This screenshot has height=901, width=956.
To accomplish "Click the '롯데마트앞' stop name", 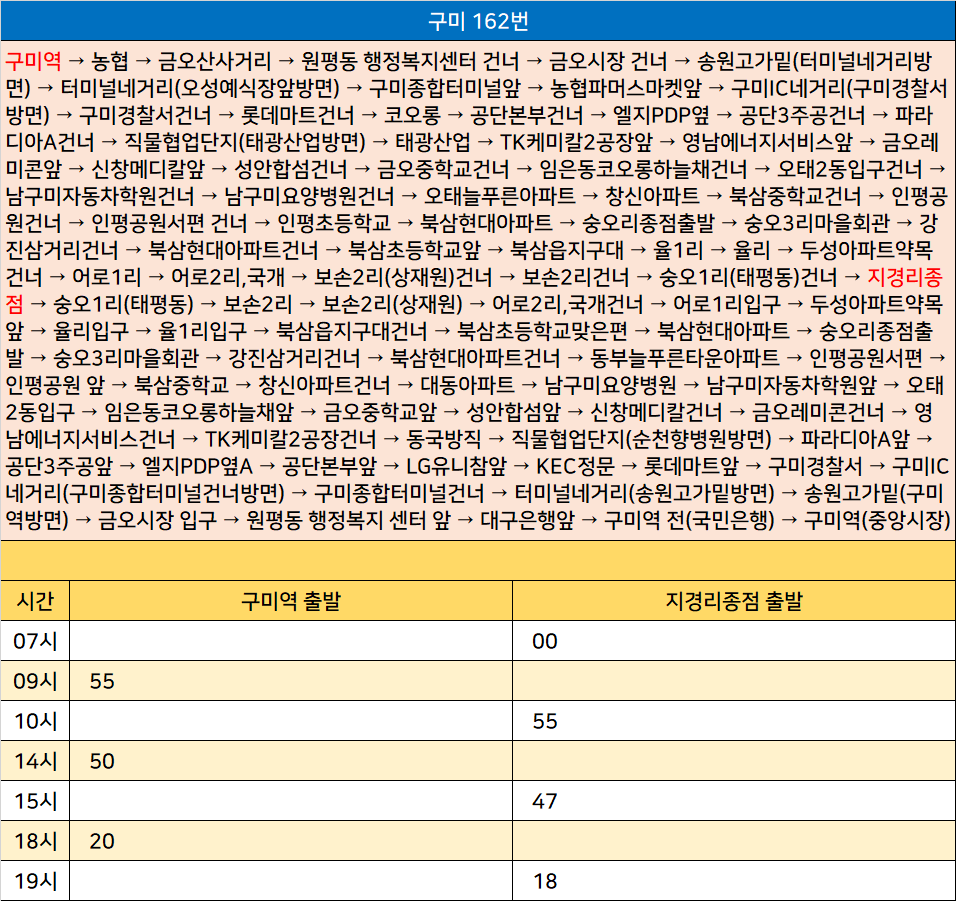I will (691, 466).
